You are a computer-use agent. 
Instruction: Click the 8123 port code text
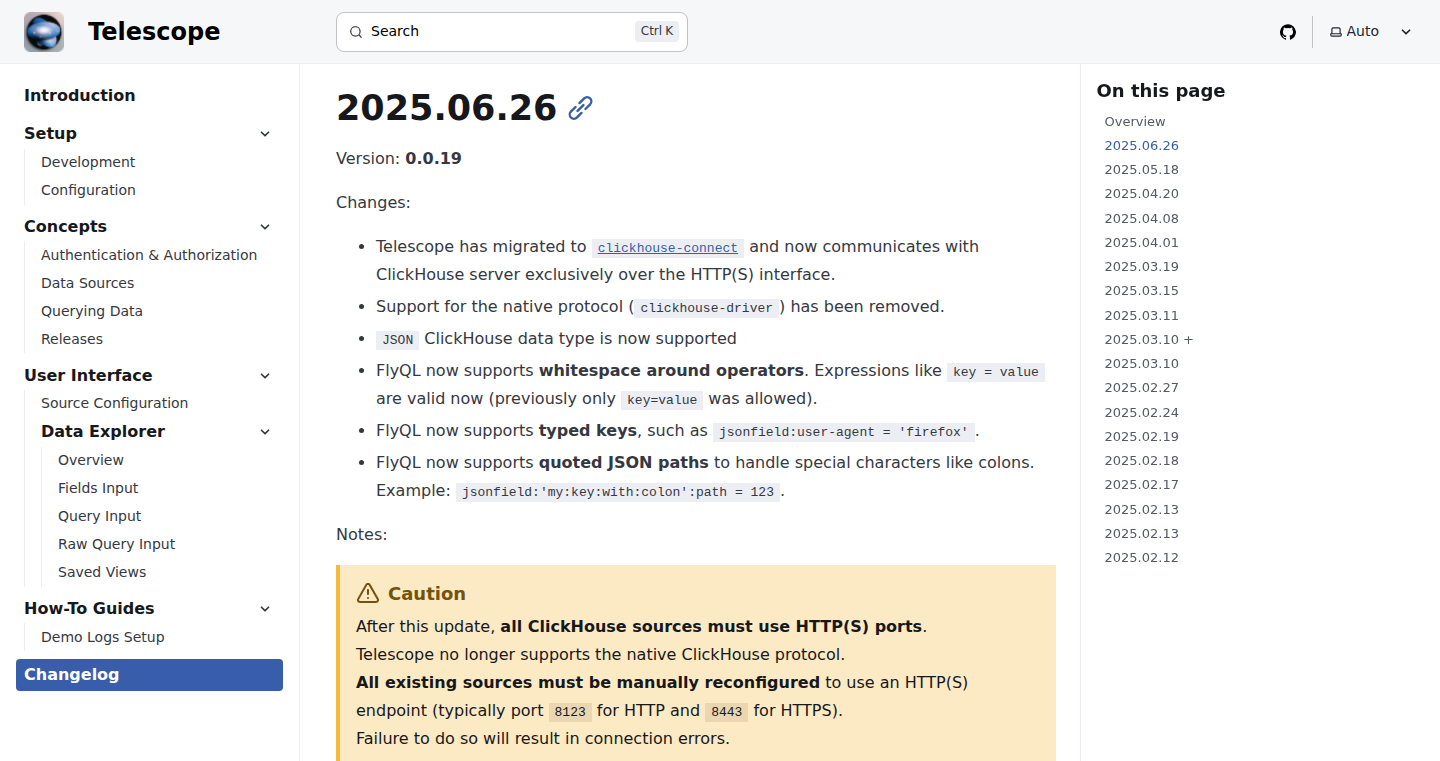(x=570, y=712)
